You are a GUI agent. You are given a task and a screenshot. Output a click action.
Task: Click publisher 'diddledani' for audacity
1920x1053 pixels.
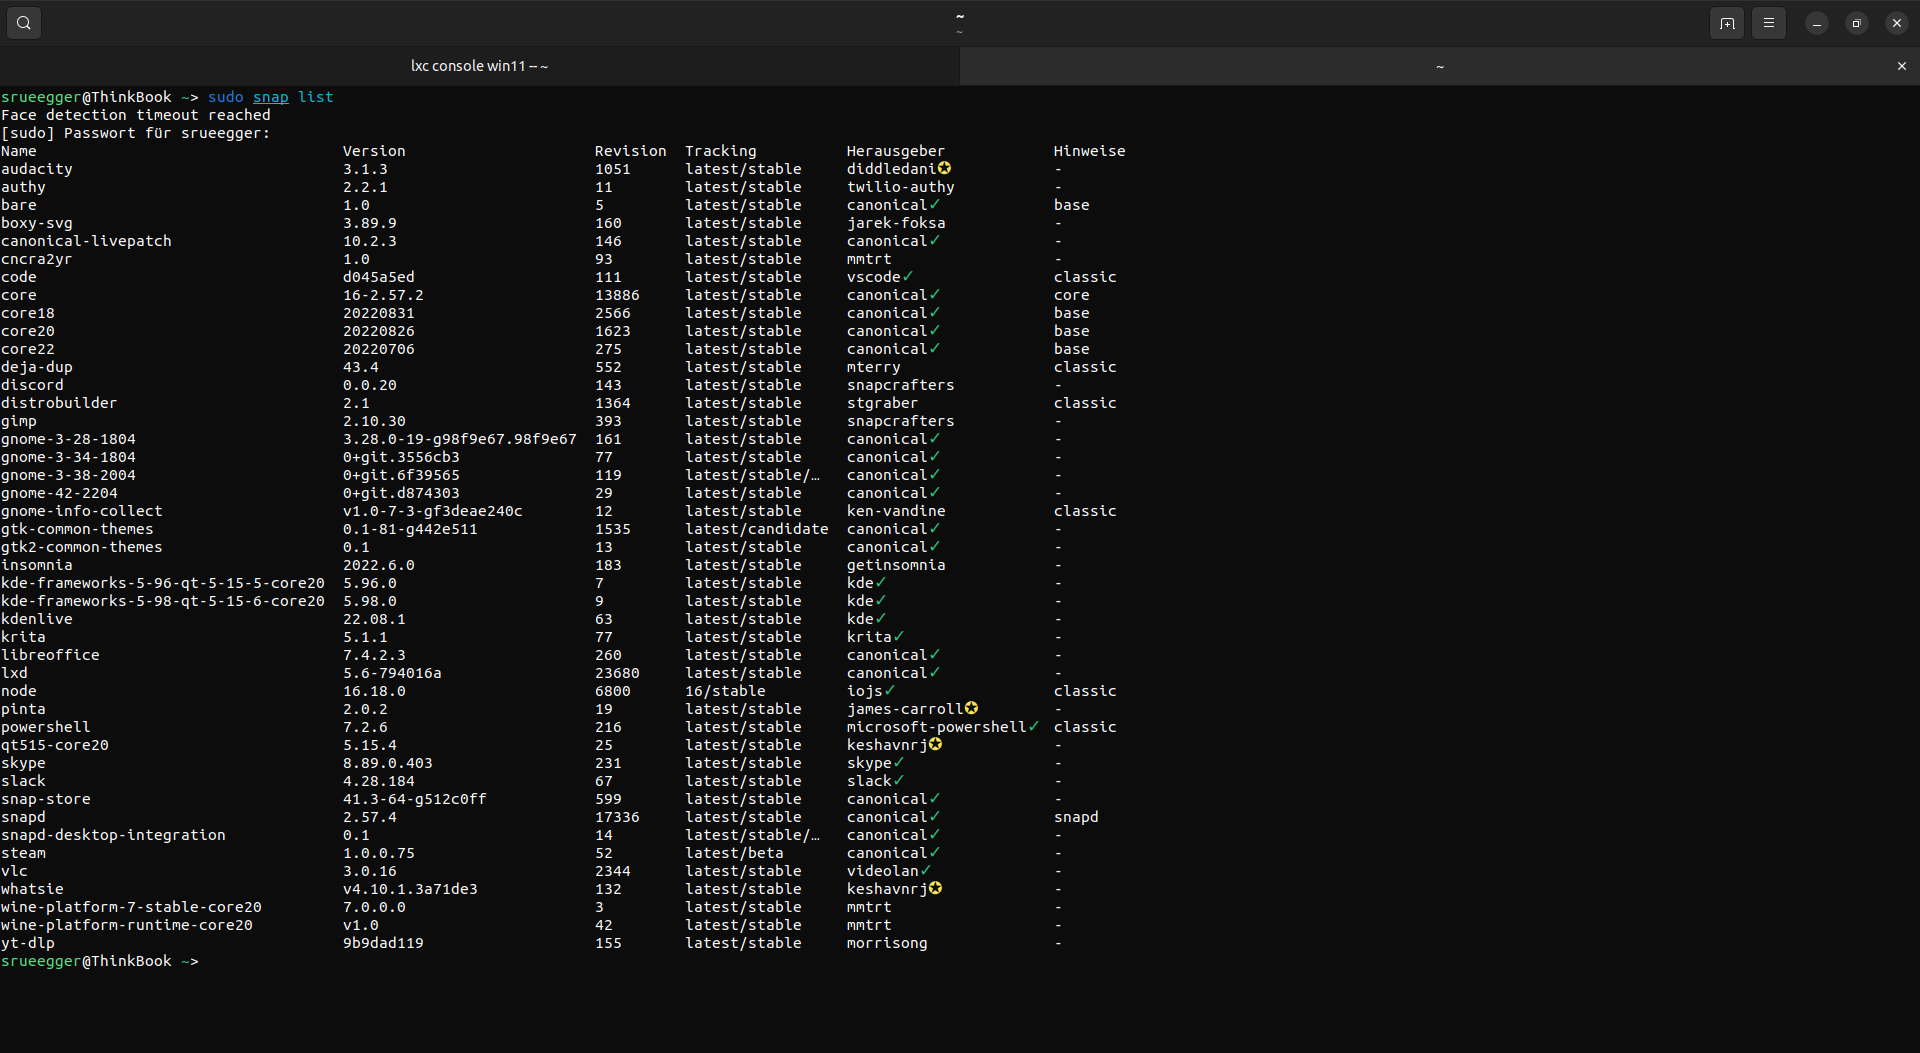[x=892, y=169]
